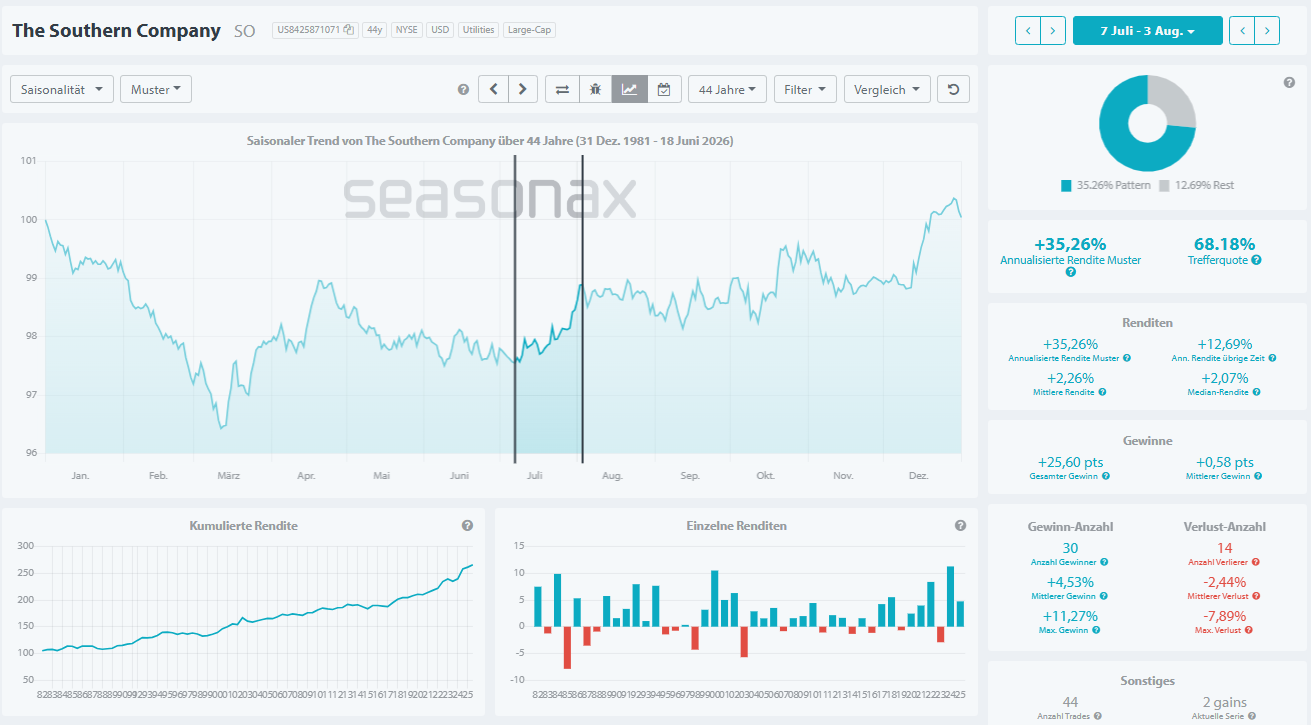Click the NYSE exchange tag
The width and height of the screenshot is (1311, 725).
pos(407,30)
